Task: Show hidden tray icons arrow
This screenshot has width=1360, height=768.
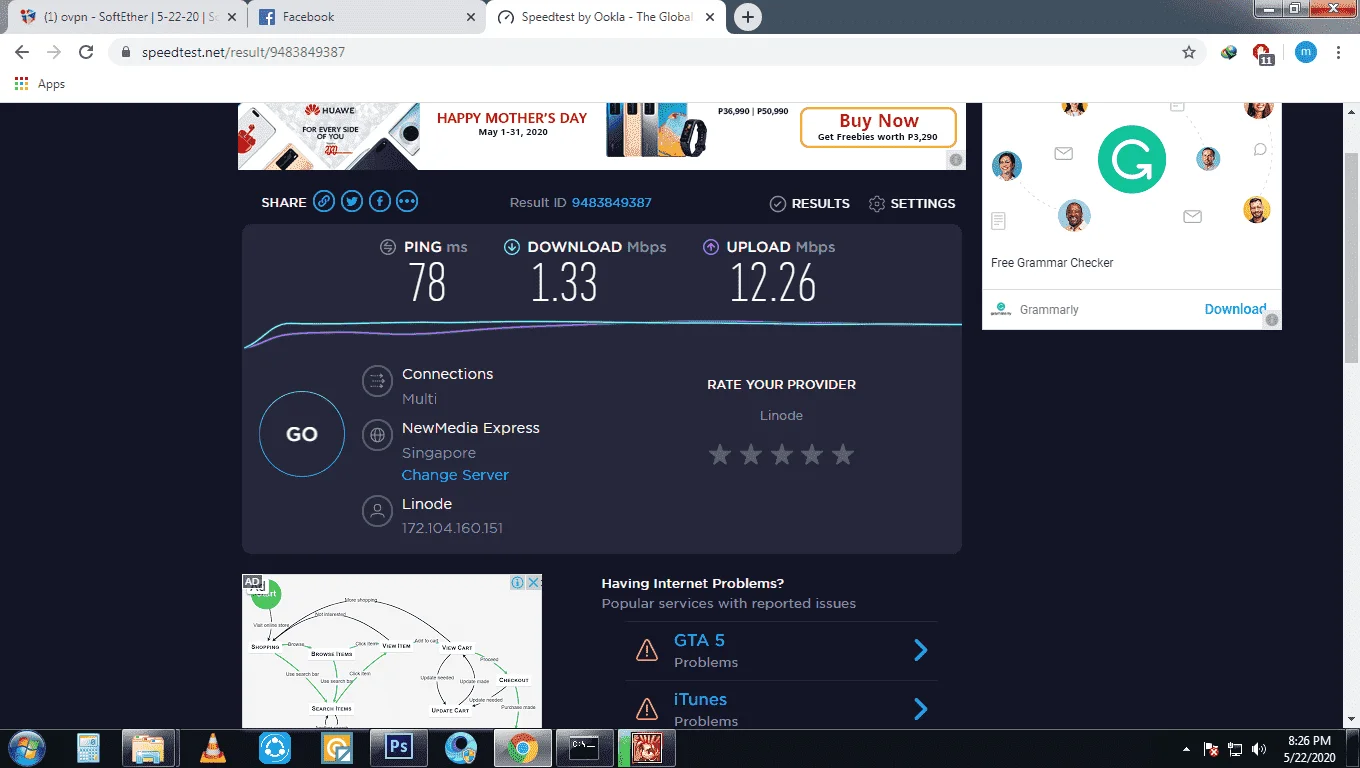Action: 1187,749
